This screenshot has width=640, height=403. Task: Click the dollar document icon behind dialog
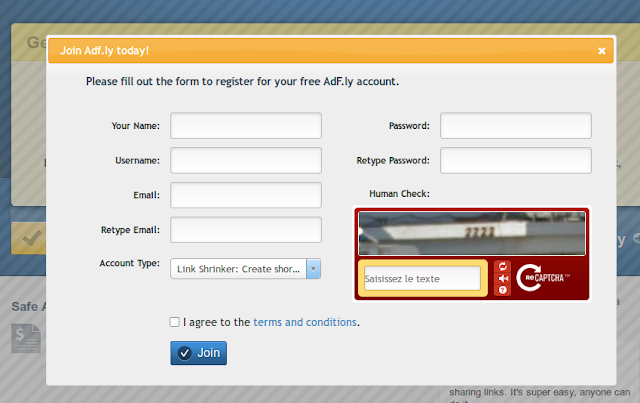26,338
